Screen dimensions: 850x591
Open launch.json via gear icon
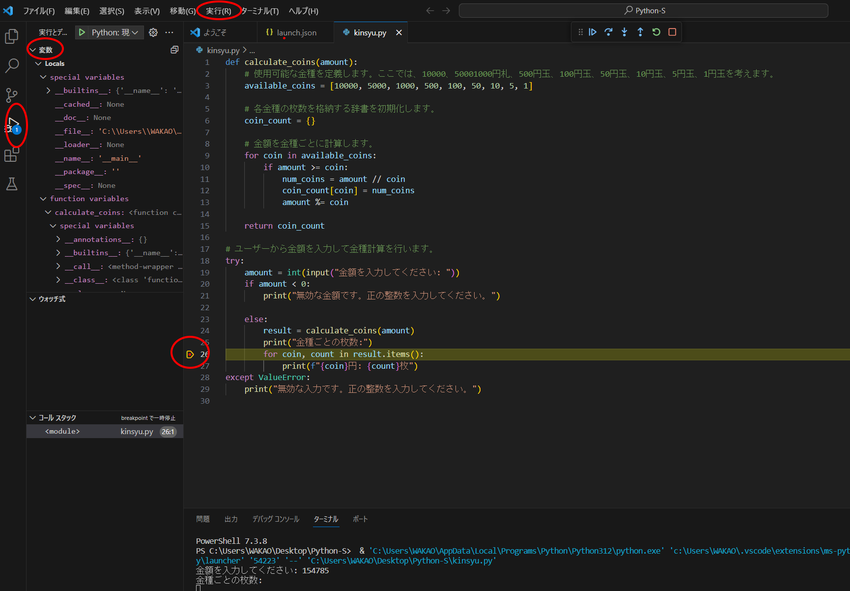(153, 33)
